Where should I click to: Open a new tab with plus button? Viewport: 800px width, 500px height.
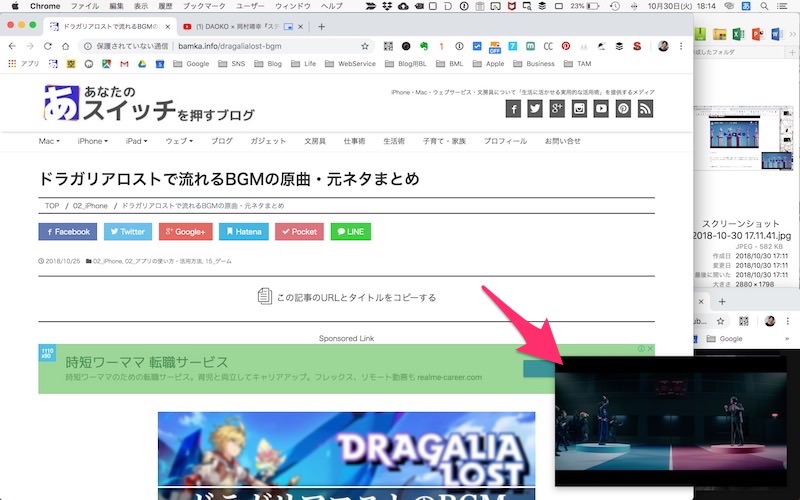[x=321, y=27]
